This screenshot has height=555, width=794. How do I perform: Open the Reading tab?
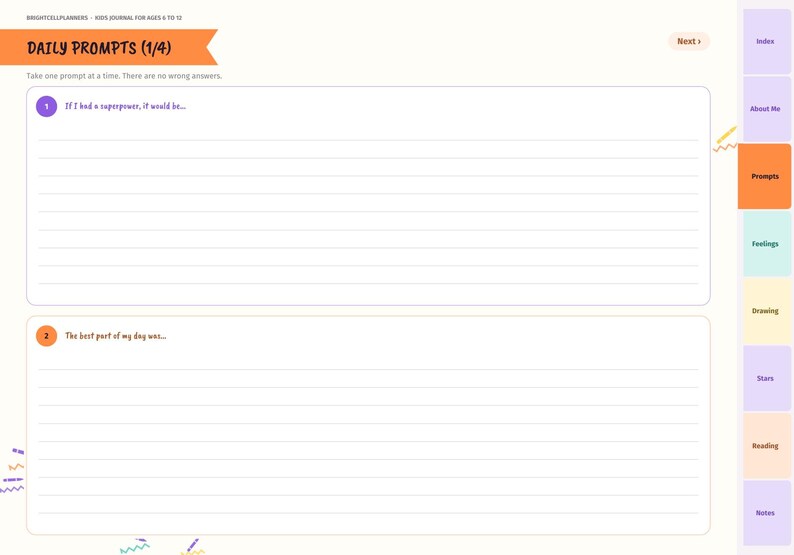767,446
